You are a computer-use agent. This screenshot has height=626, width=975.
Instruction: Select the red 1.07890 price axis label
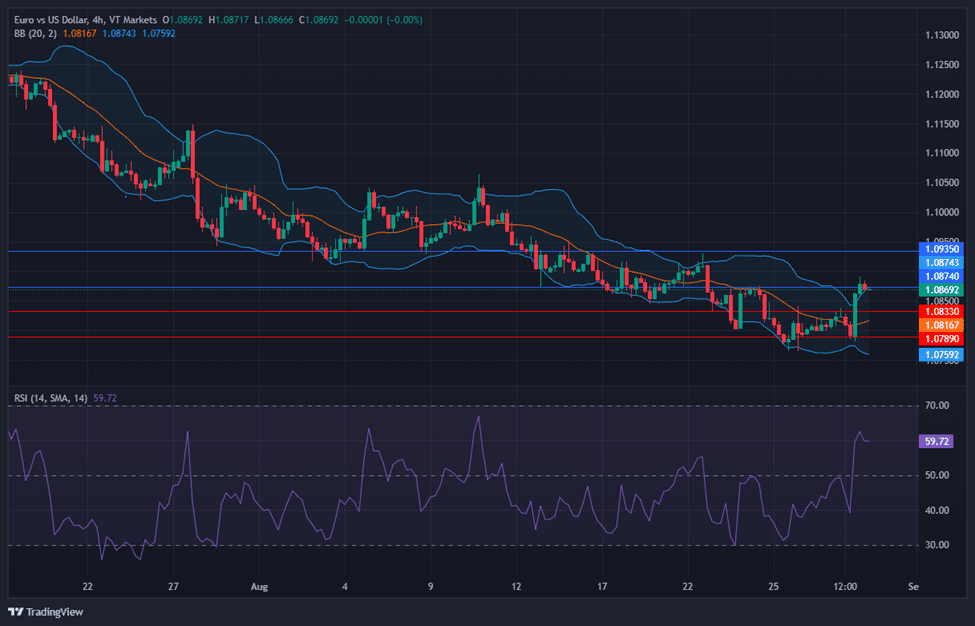(x=942, y=338)
